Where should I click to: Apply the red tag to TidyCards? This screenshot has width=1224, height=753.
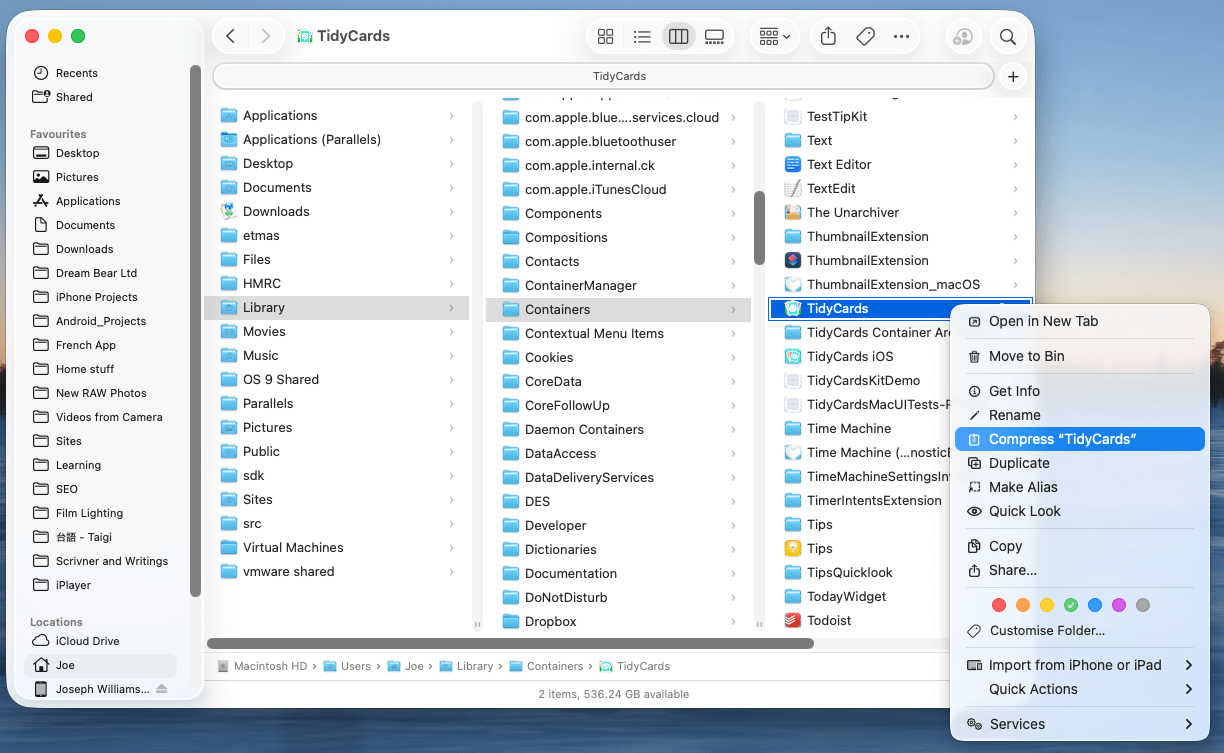[x=998, y=604]
